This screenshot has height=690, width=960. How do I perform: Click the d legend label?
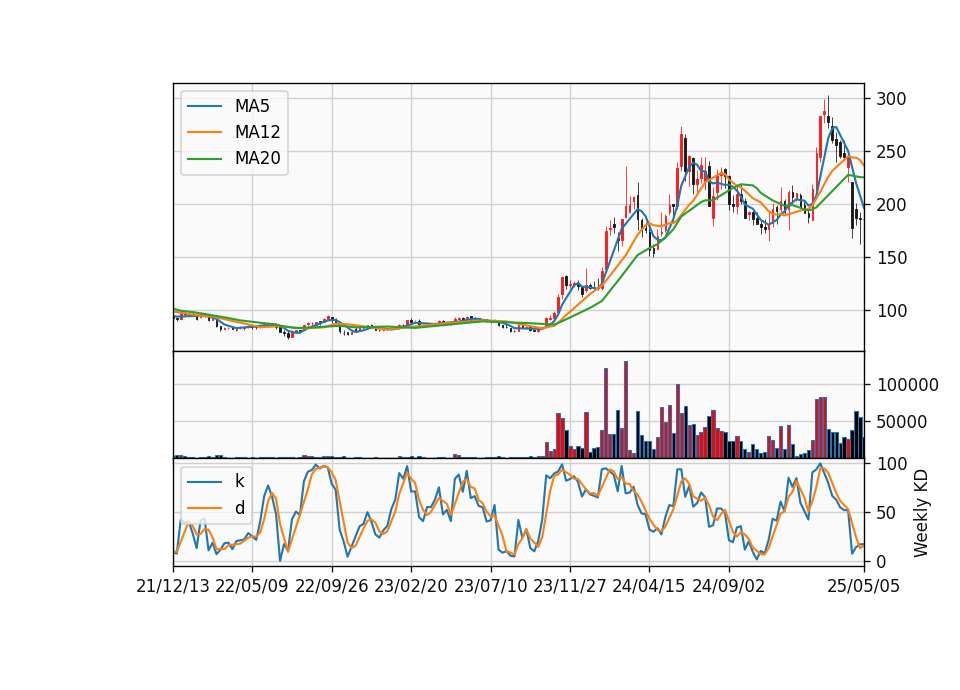(239, 508)
